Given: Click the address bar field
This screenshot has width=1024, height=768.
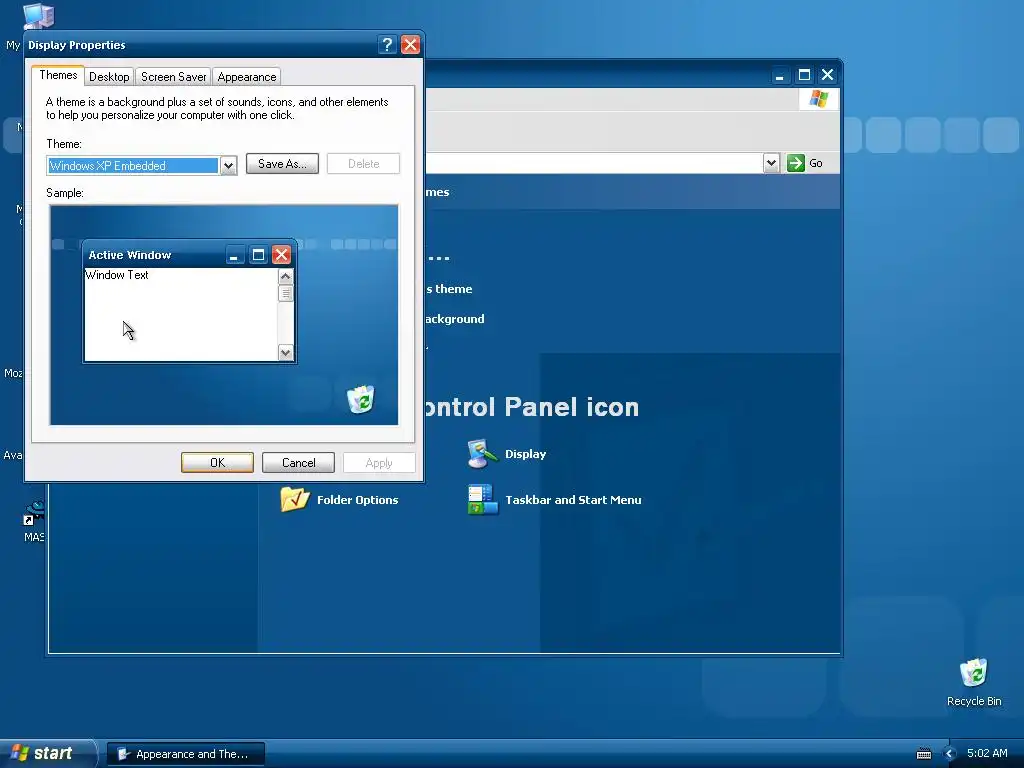Looking at the screenshot, I should pyautogui.click(x=594, y=163).
